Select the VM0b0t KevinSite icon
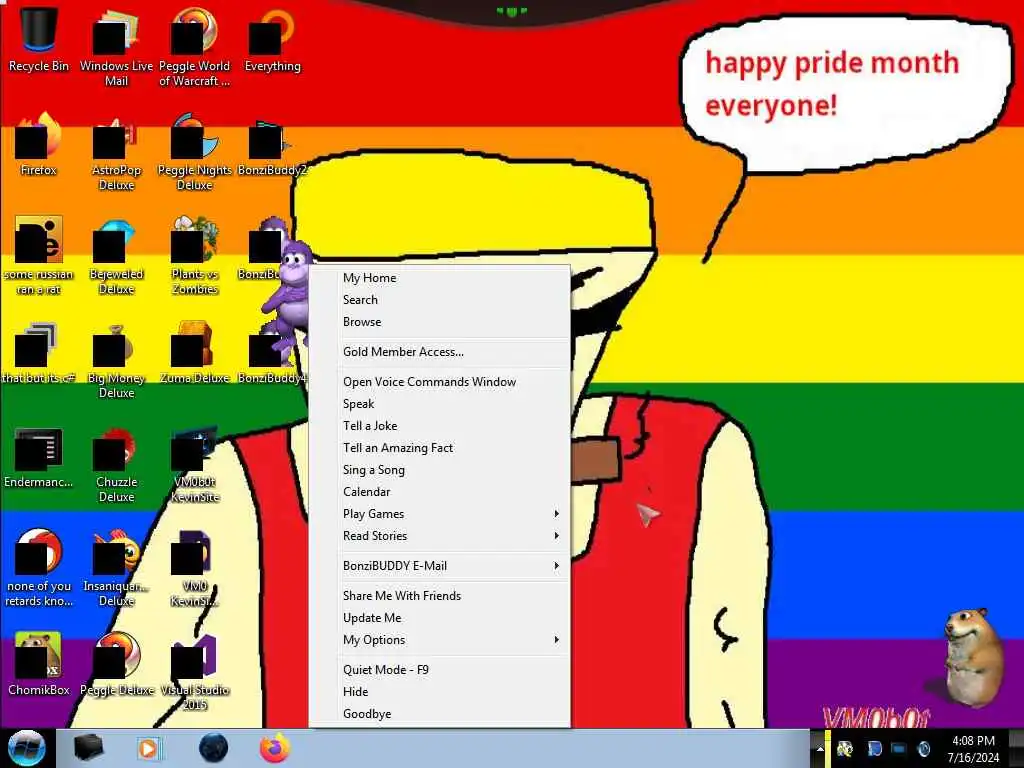 tap(195, 464)
